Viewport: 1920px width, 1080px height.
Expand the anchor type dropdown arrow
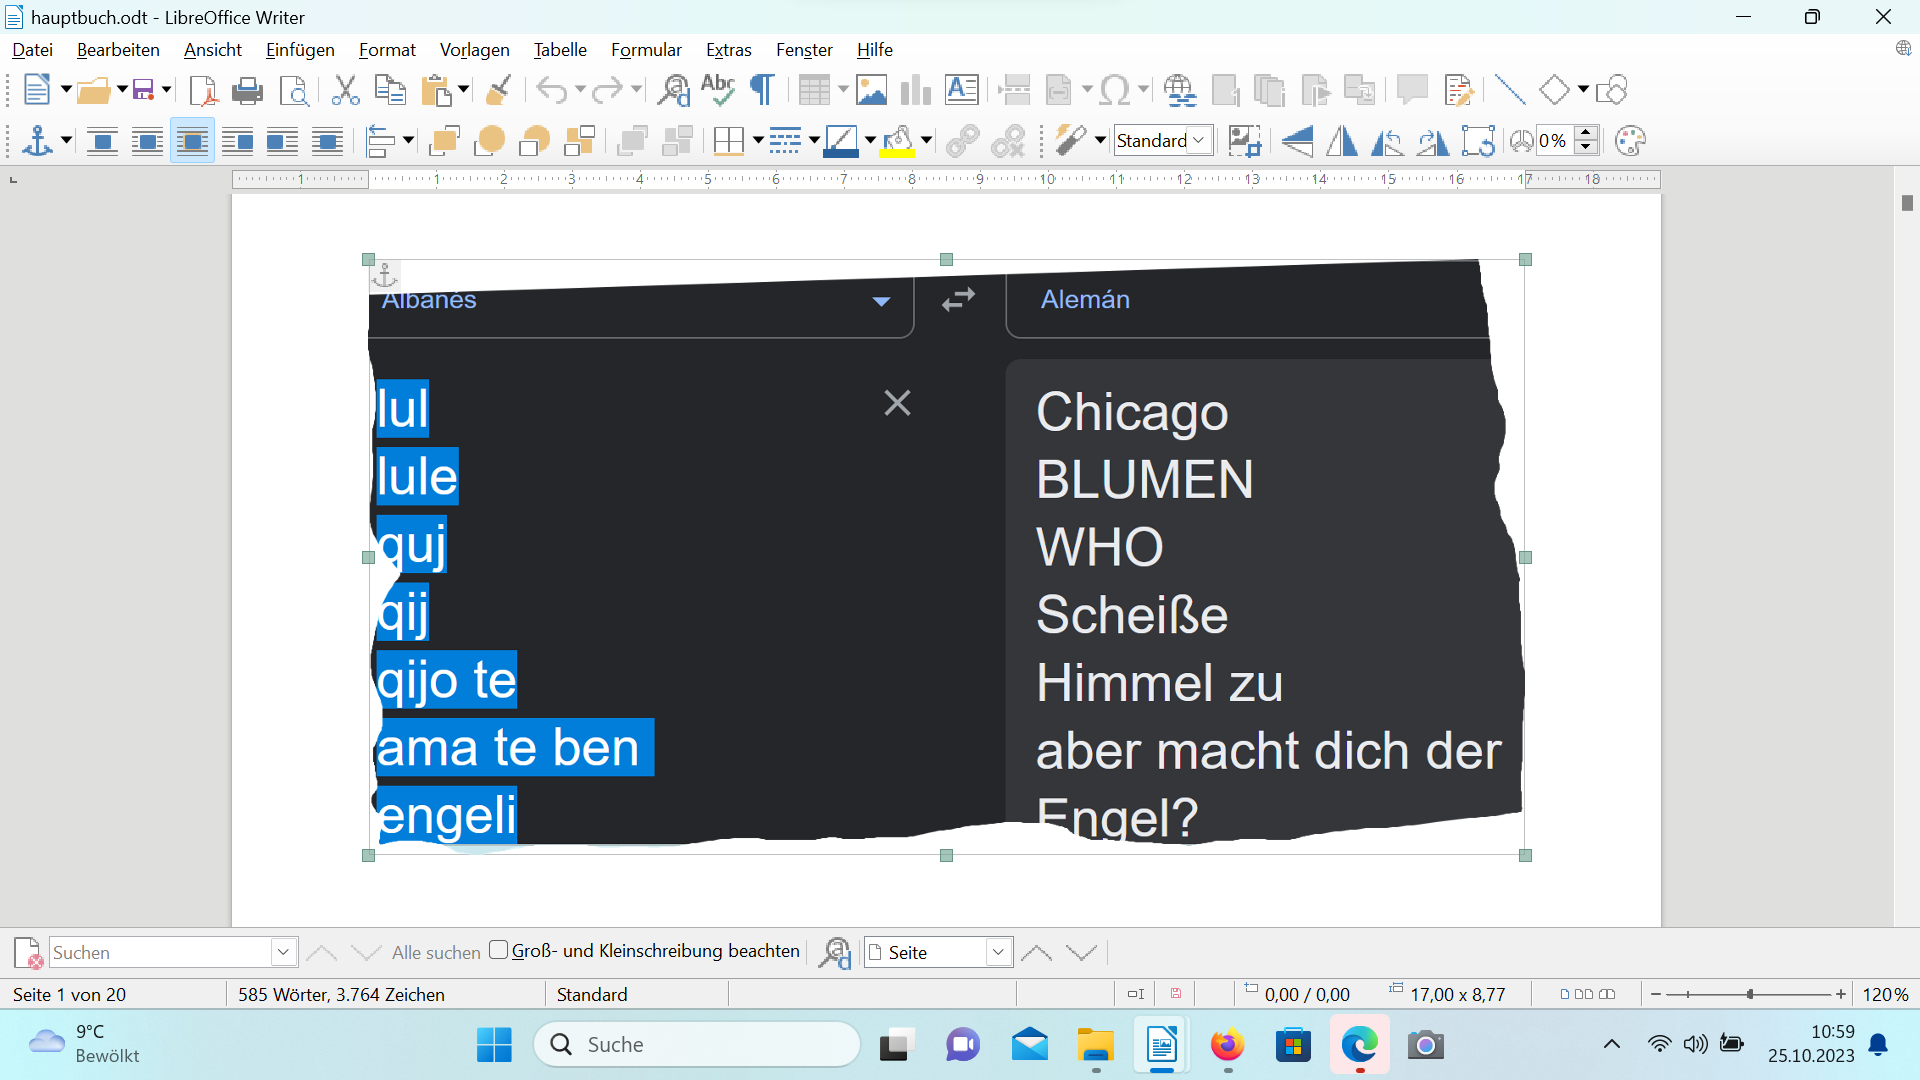click(x=66, y=141)
